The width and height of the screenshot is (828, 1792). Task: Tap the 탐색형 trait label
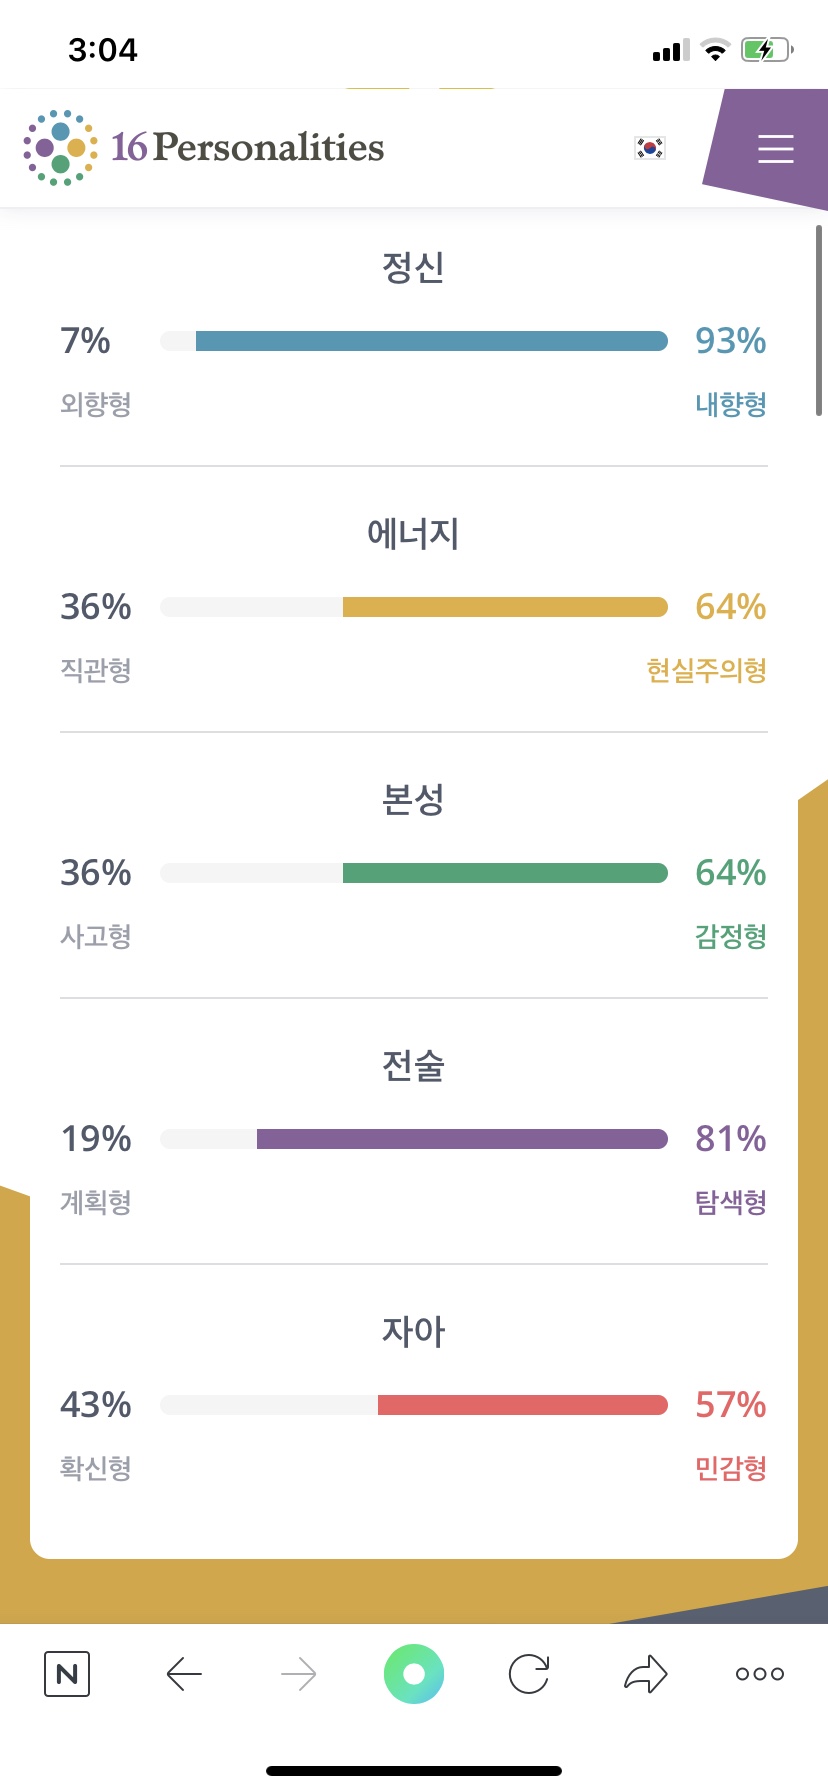coord(731,1202)
